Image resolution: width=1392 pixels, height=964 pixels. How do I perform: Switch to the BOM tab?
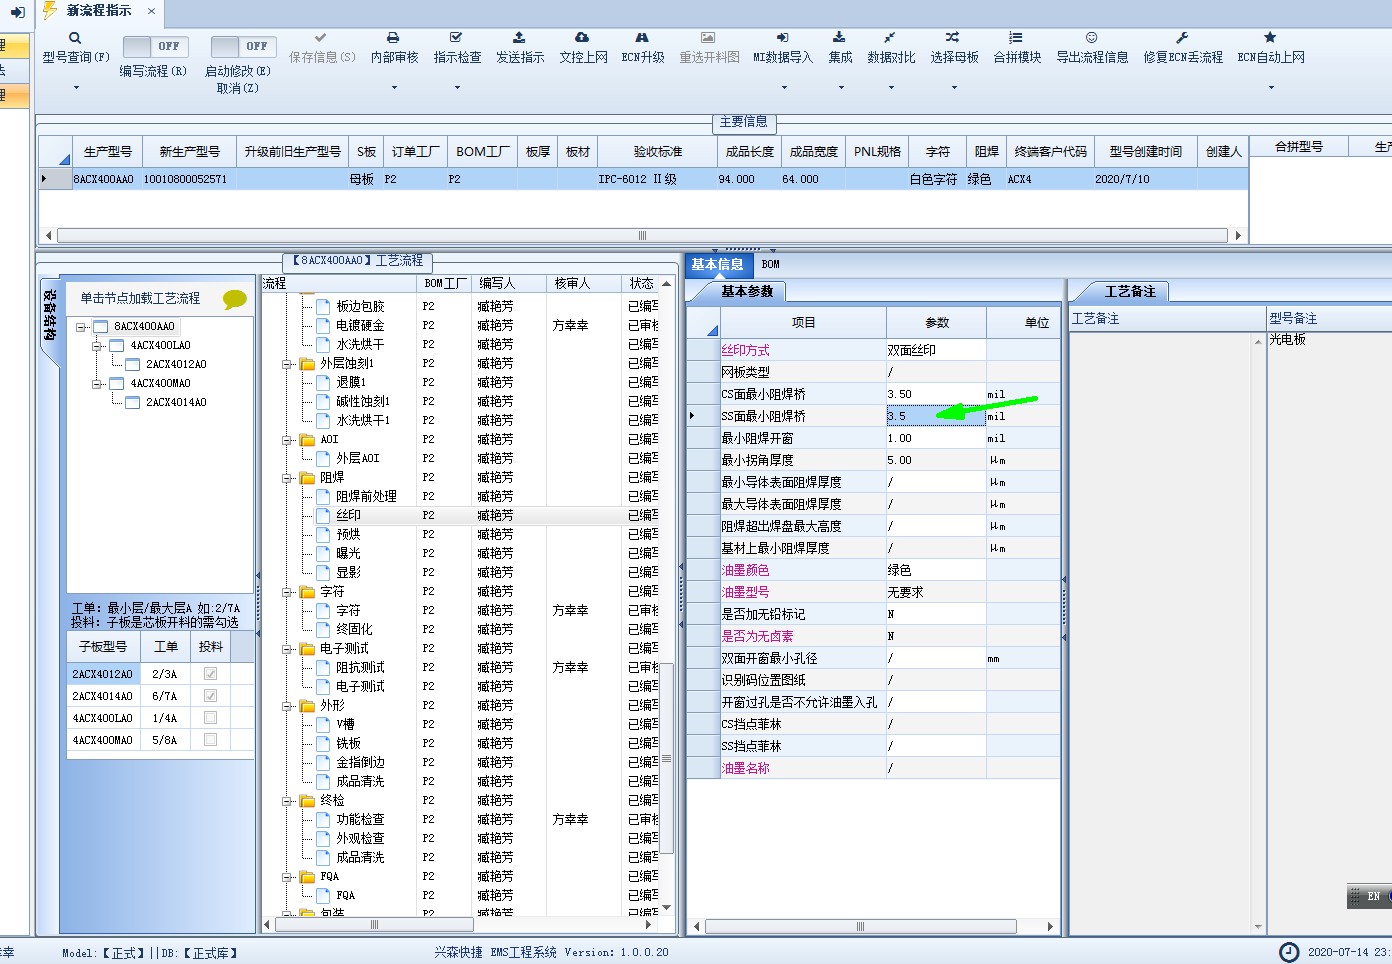(x=770, y=264)
